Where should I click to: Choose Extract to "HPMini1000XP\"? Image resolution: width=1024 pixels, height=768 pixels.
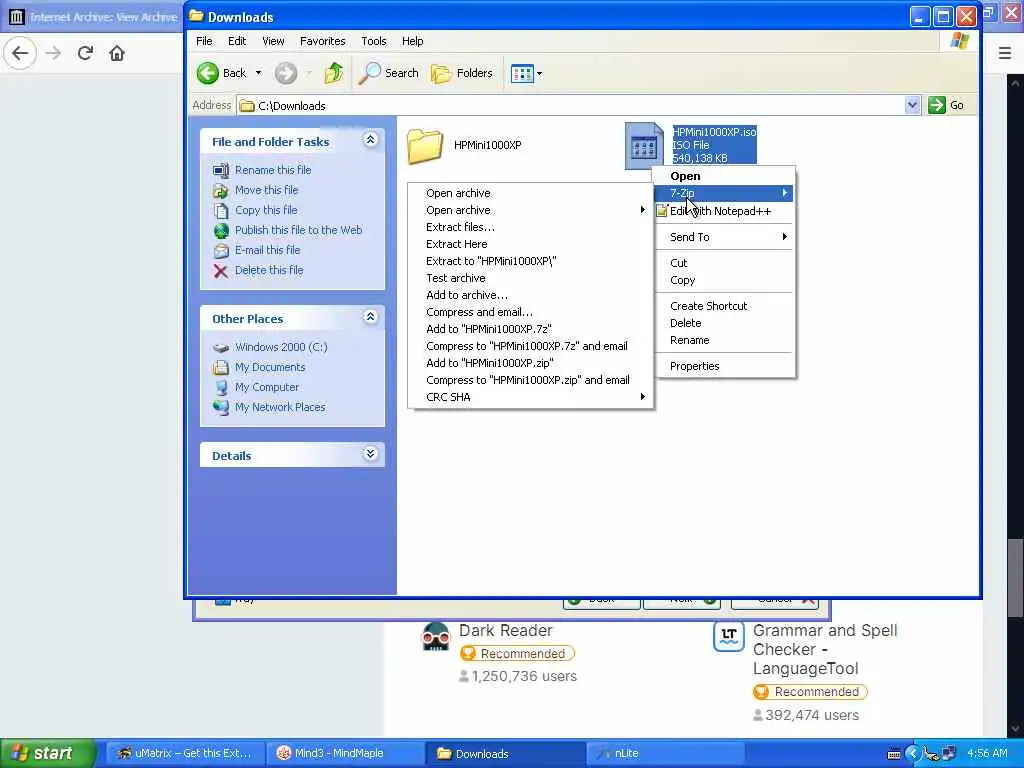point(531,261)
